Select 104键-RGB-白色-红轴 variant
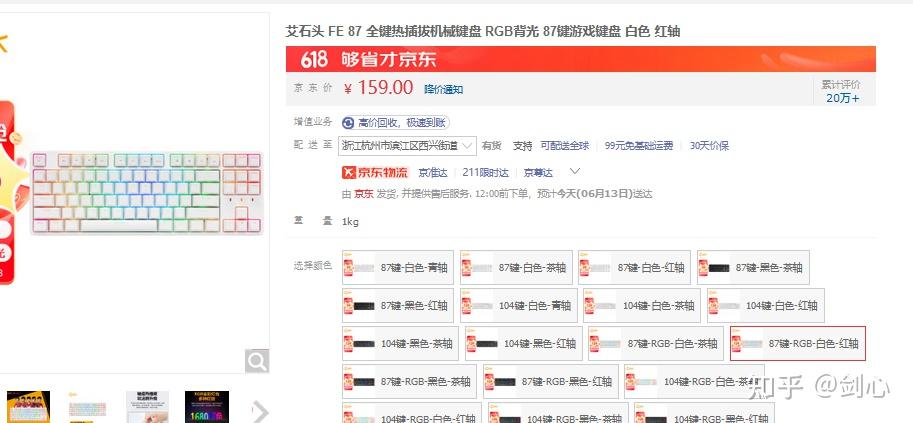The height and width of the screenshot is (423, 913). [x=412, y=413]
